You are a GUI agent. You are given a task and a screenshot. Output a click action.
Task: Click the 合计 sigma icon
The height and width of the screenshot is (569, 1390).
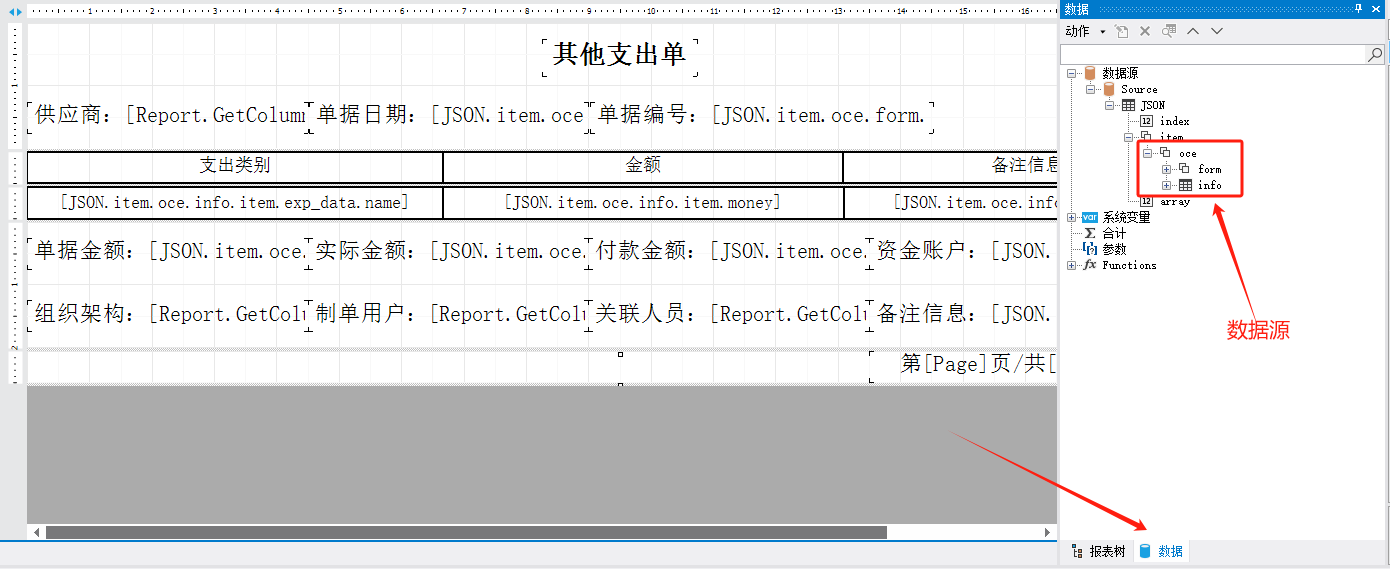1090,233
